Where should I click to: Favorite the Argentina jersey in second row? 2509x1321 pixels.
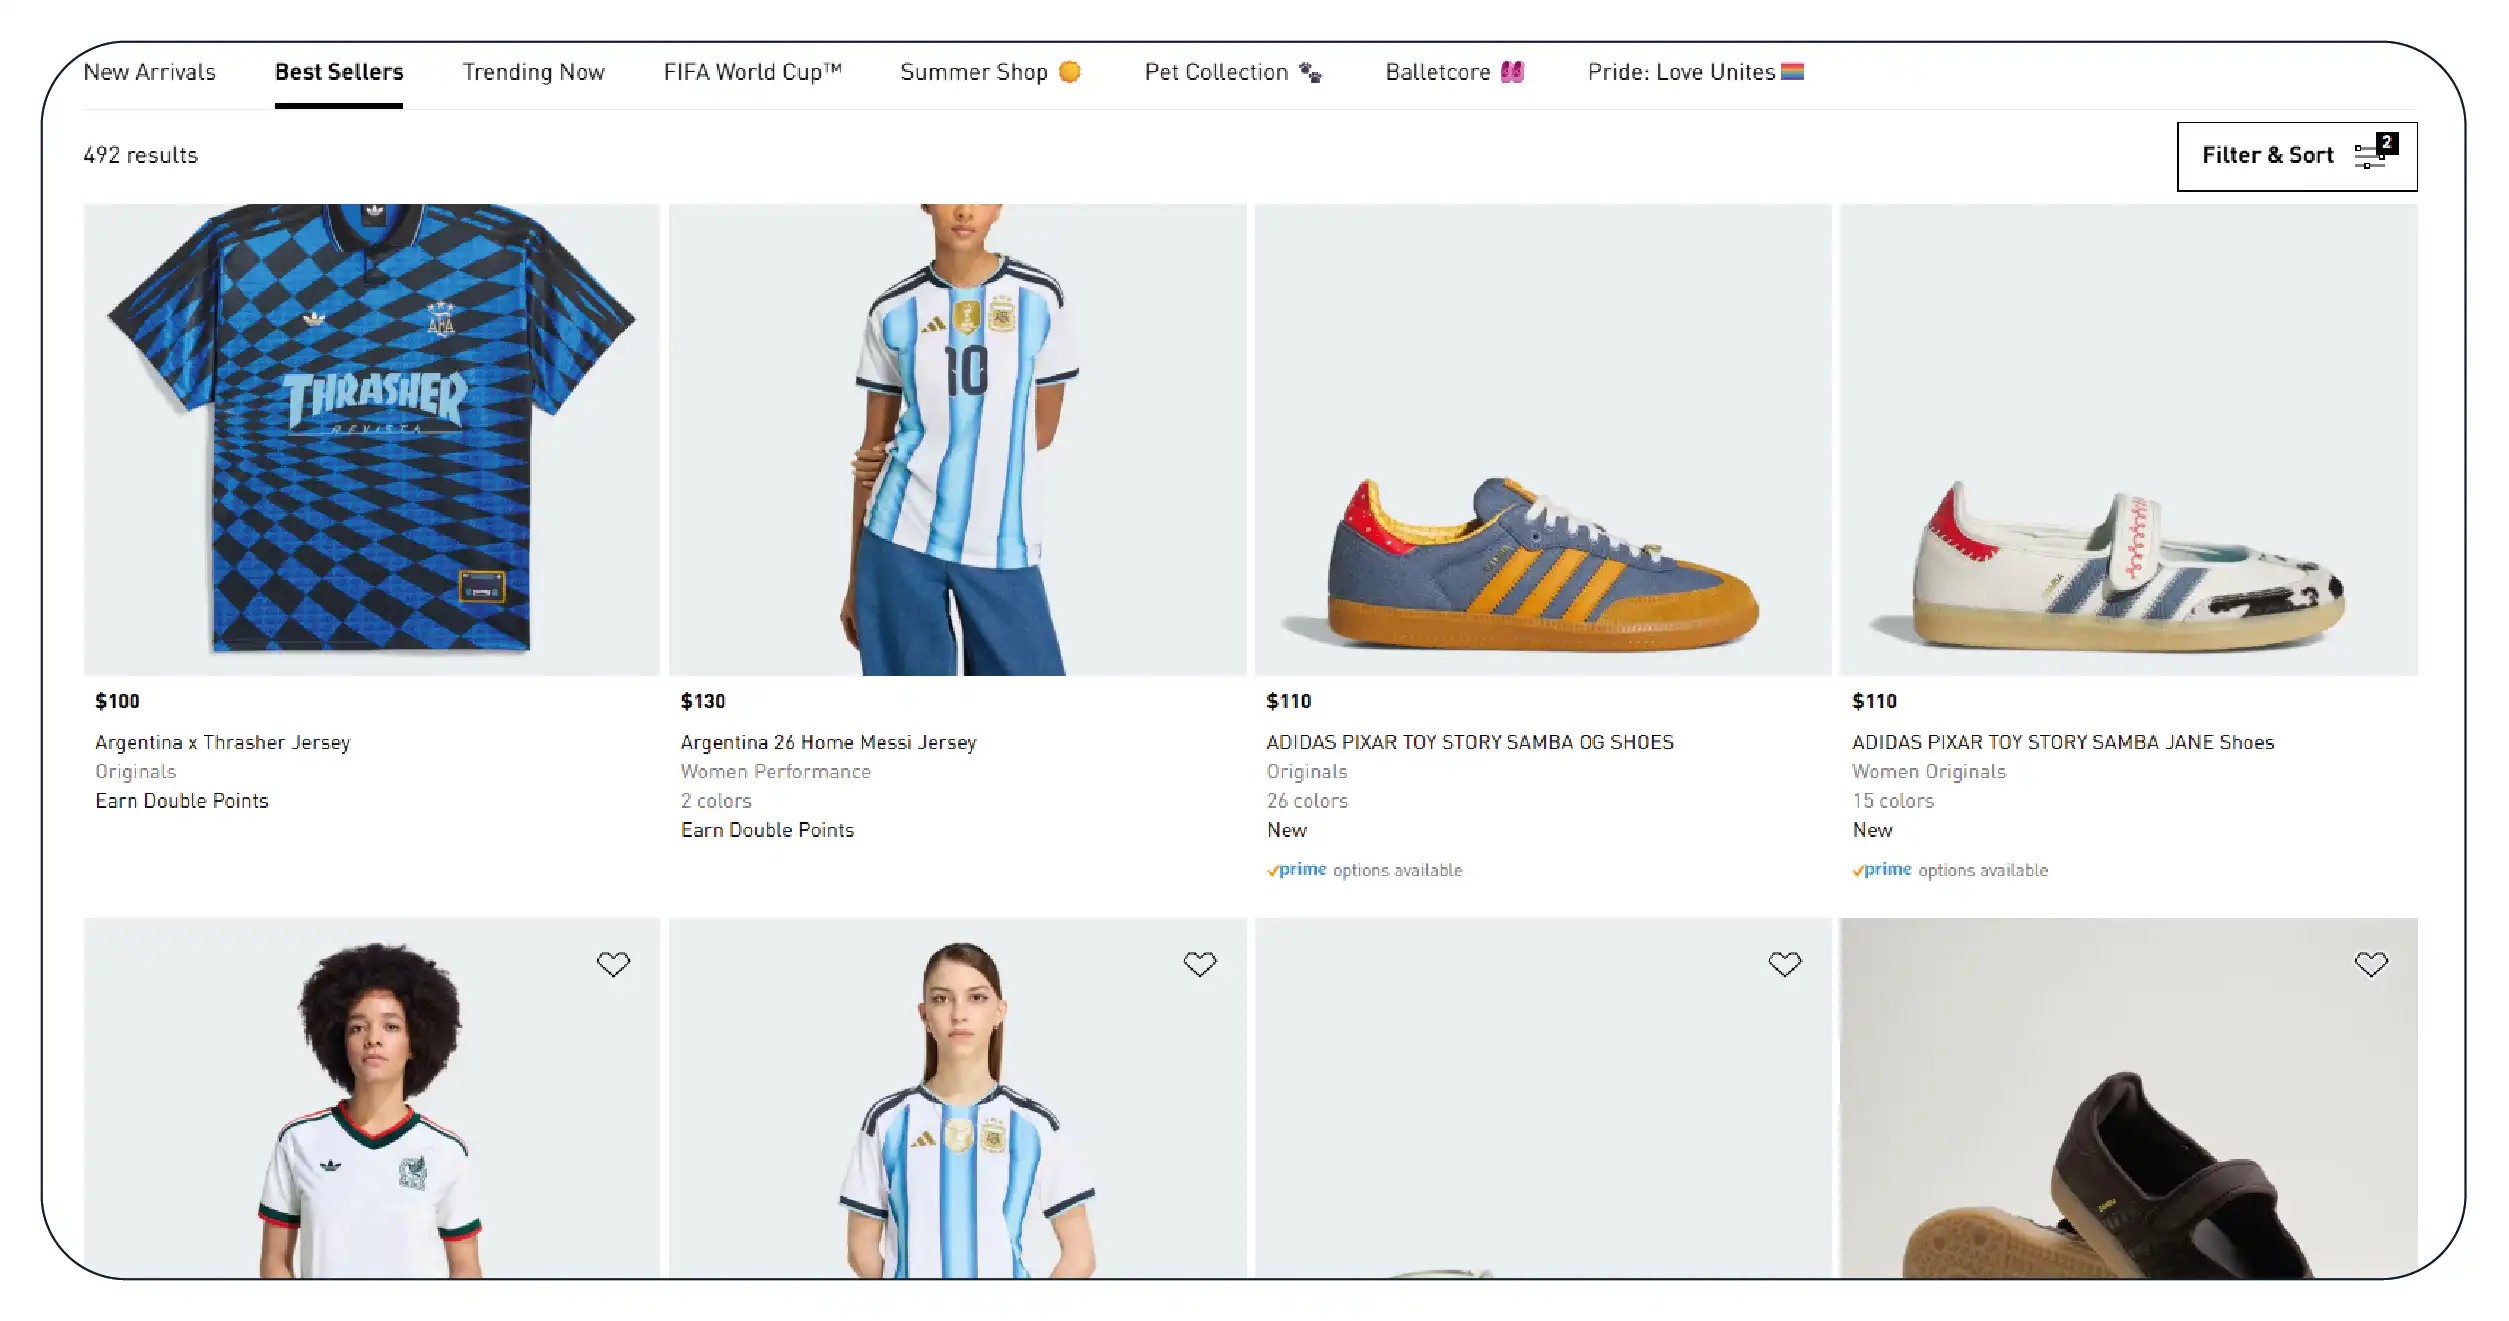click(x=1199, y=964)
